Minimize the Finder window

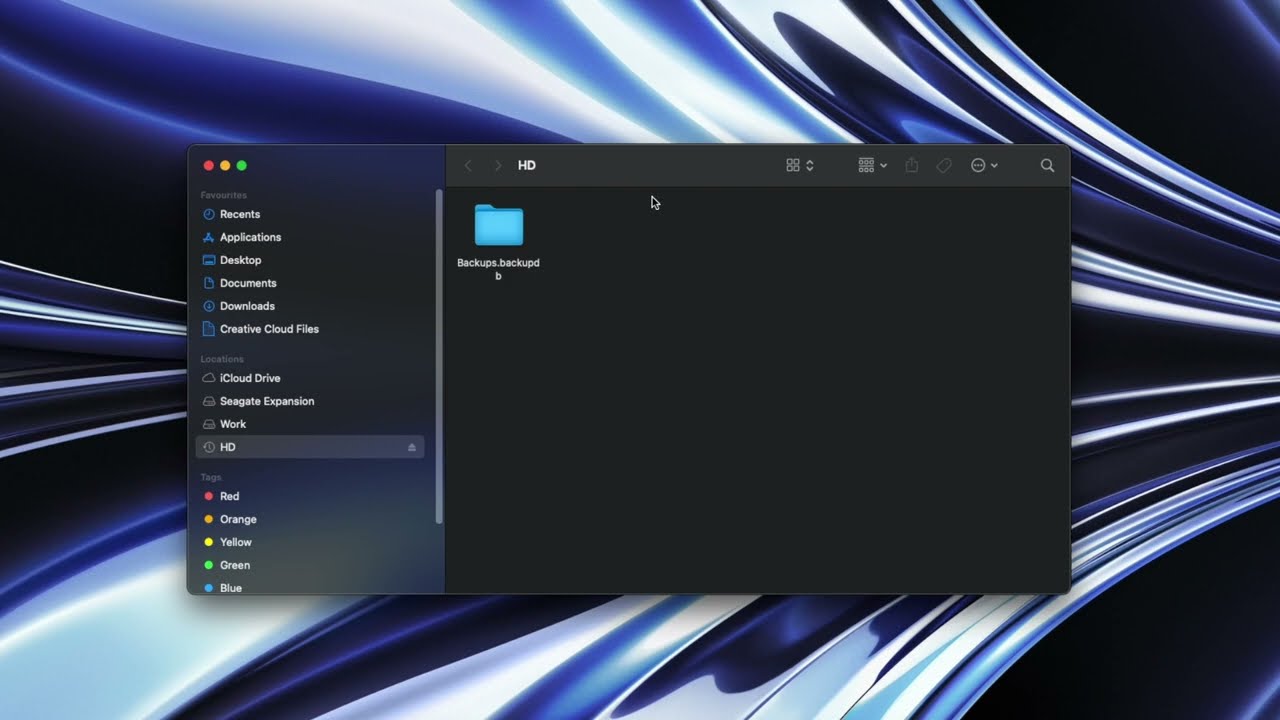[225, 165]
